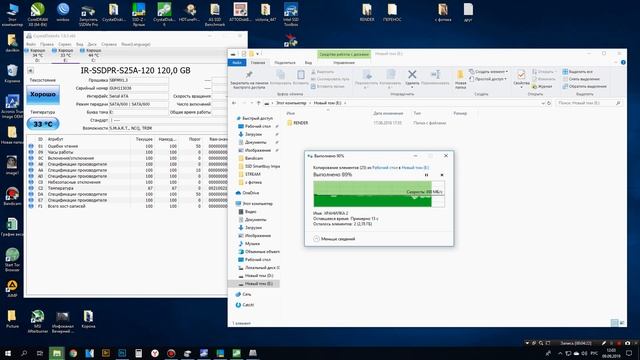This screenshot has width=640, height=360.
Task: Open Google Chrome from the taskbar
Action: tap(73, 353)
